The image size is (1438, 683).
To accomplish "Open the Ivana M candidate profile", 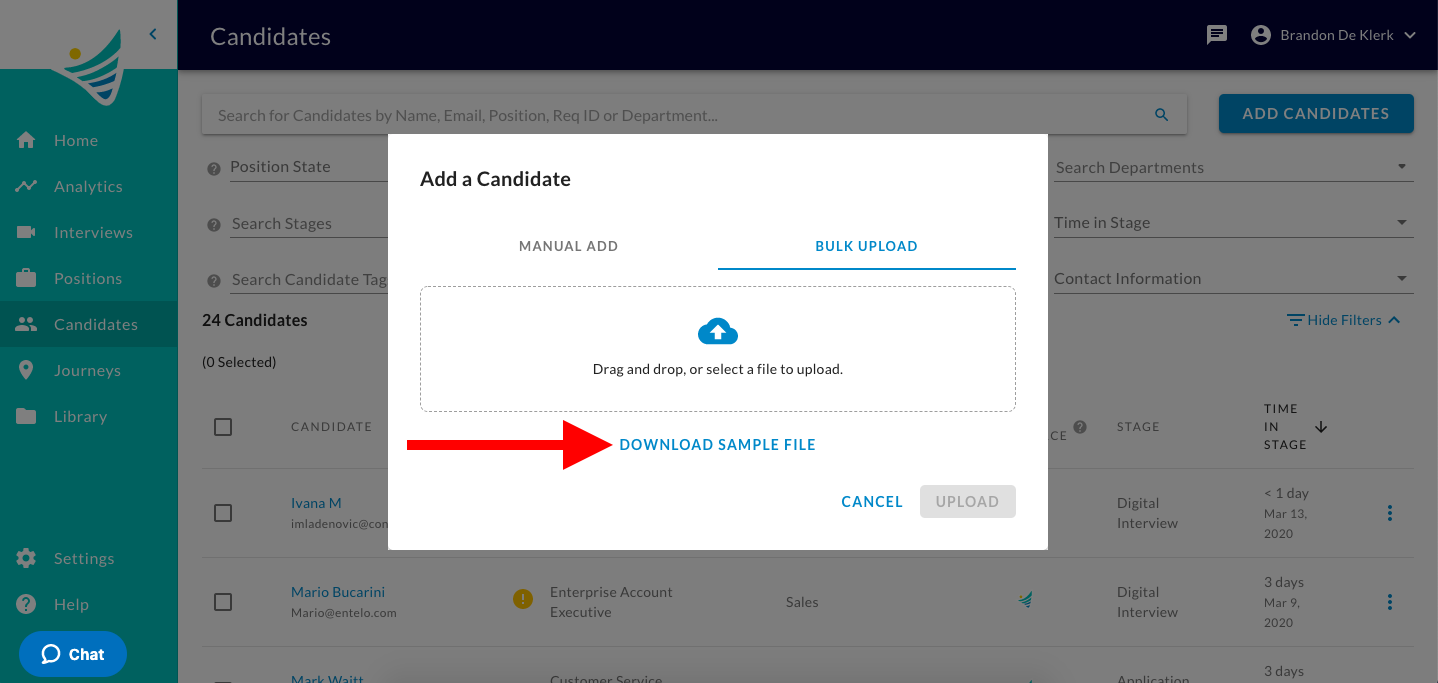I will 316,503.
